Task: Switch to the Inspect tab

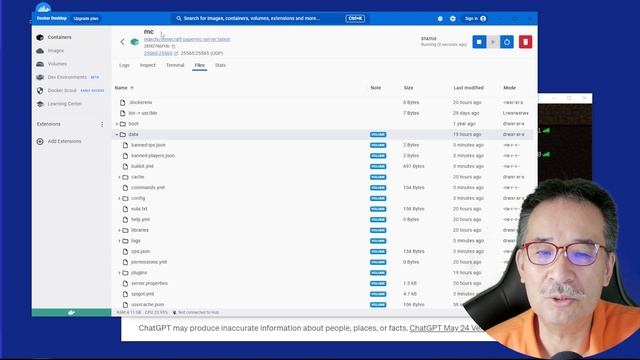Action: [x=148, y=65]
